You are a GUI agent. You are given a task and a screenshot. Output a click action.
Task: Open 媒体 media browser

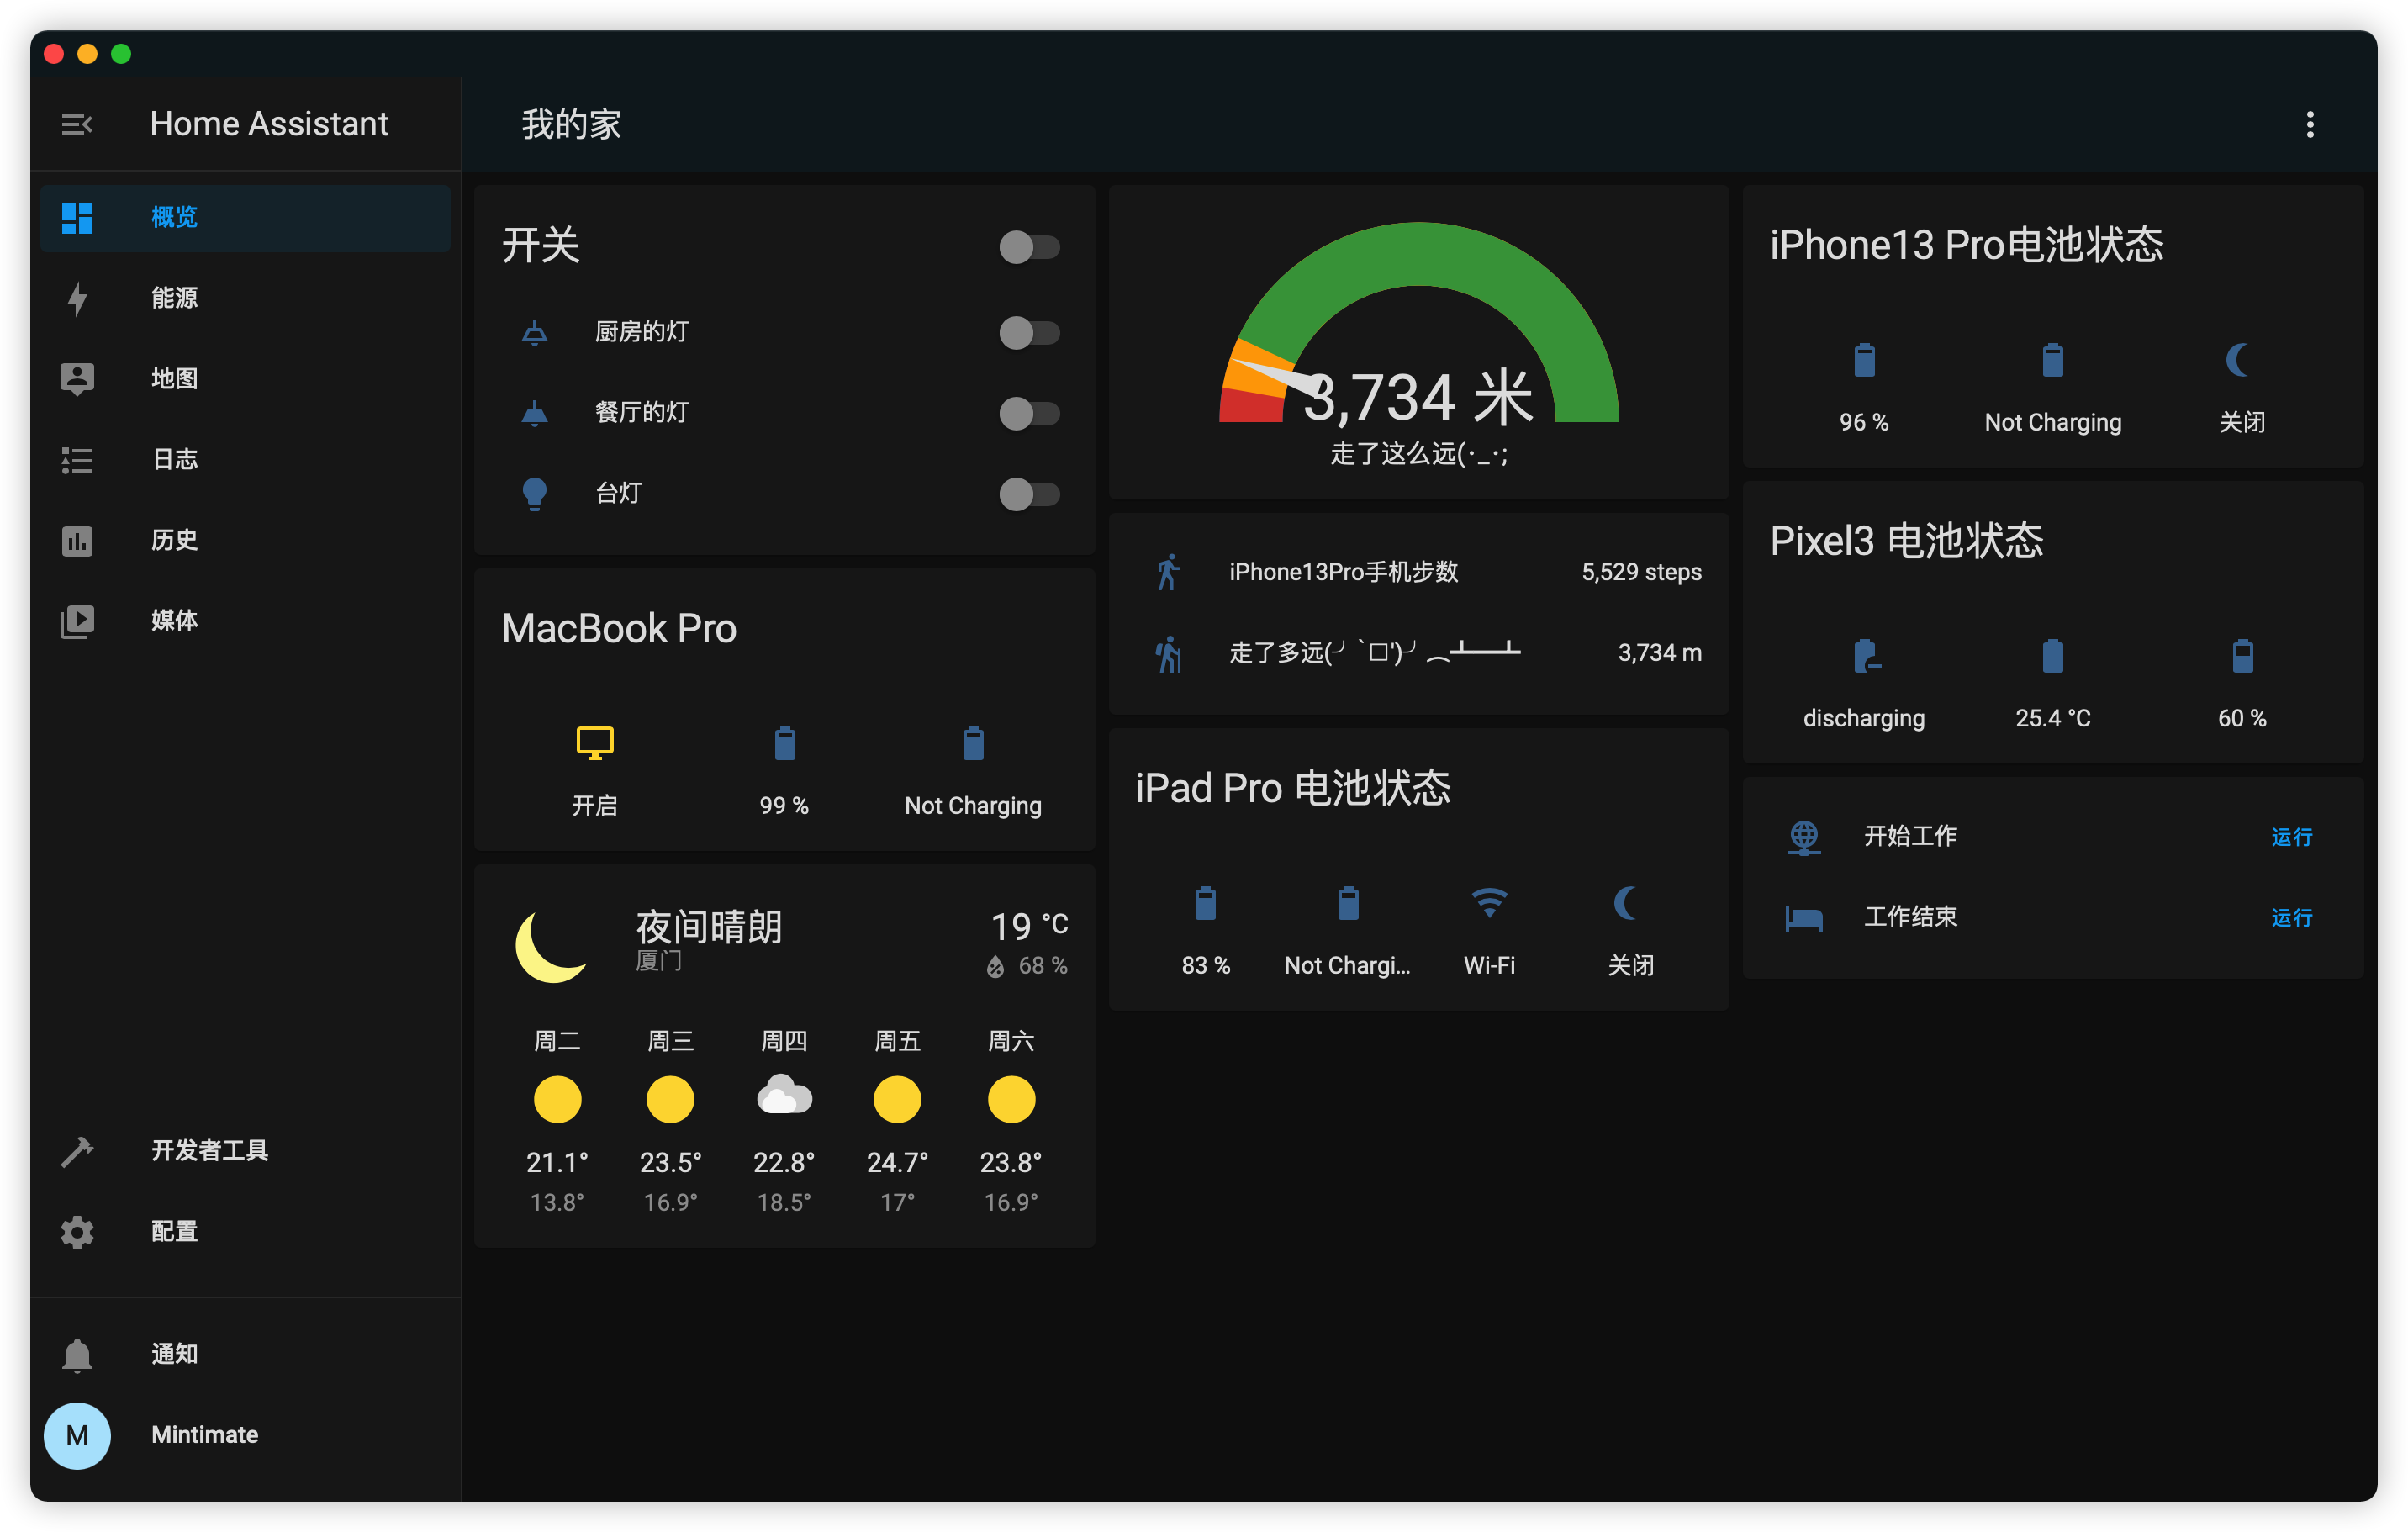pos(245,620)
